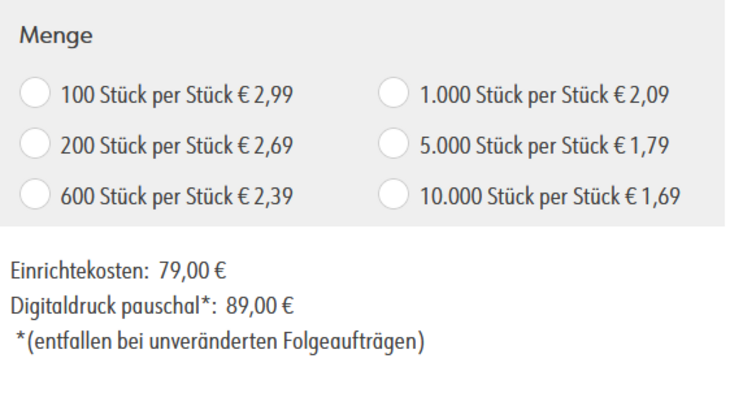This screenshot has height=393, width=730.
Task: Click the '200 Stück per Stück € 2,69' label
Action: 177,146
